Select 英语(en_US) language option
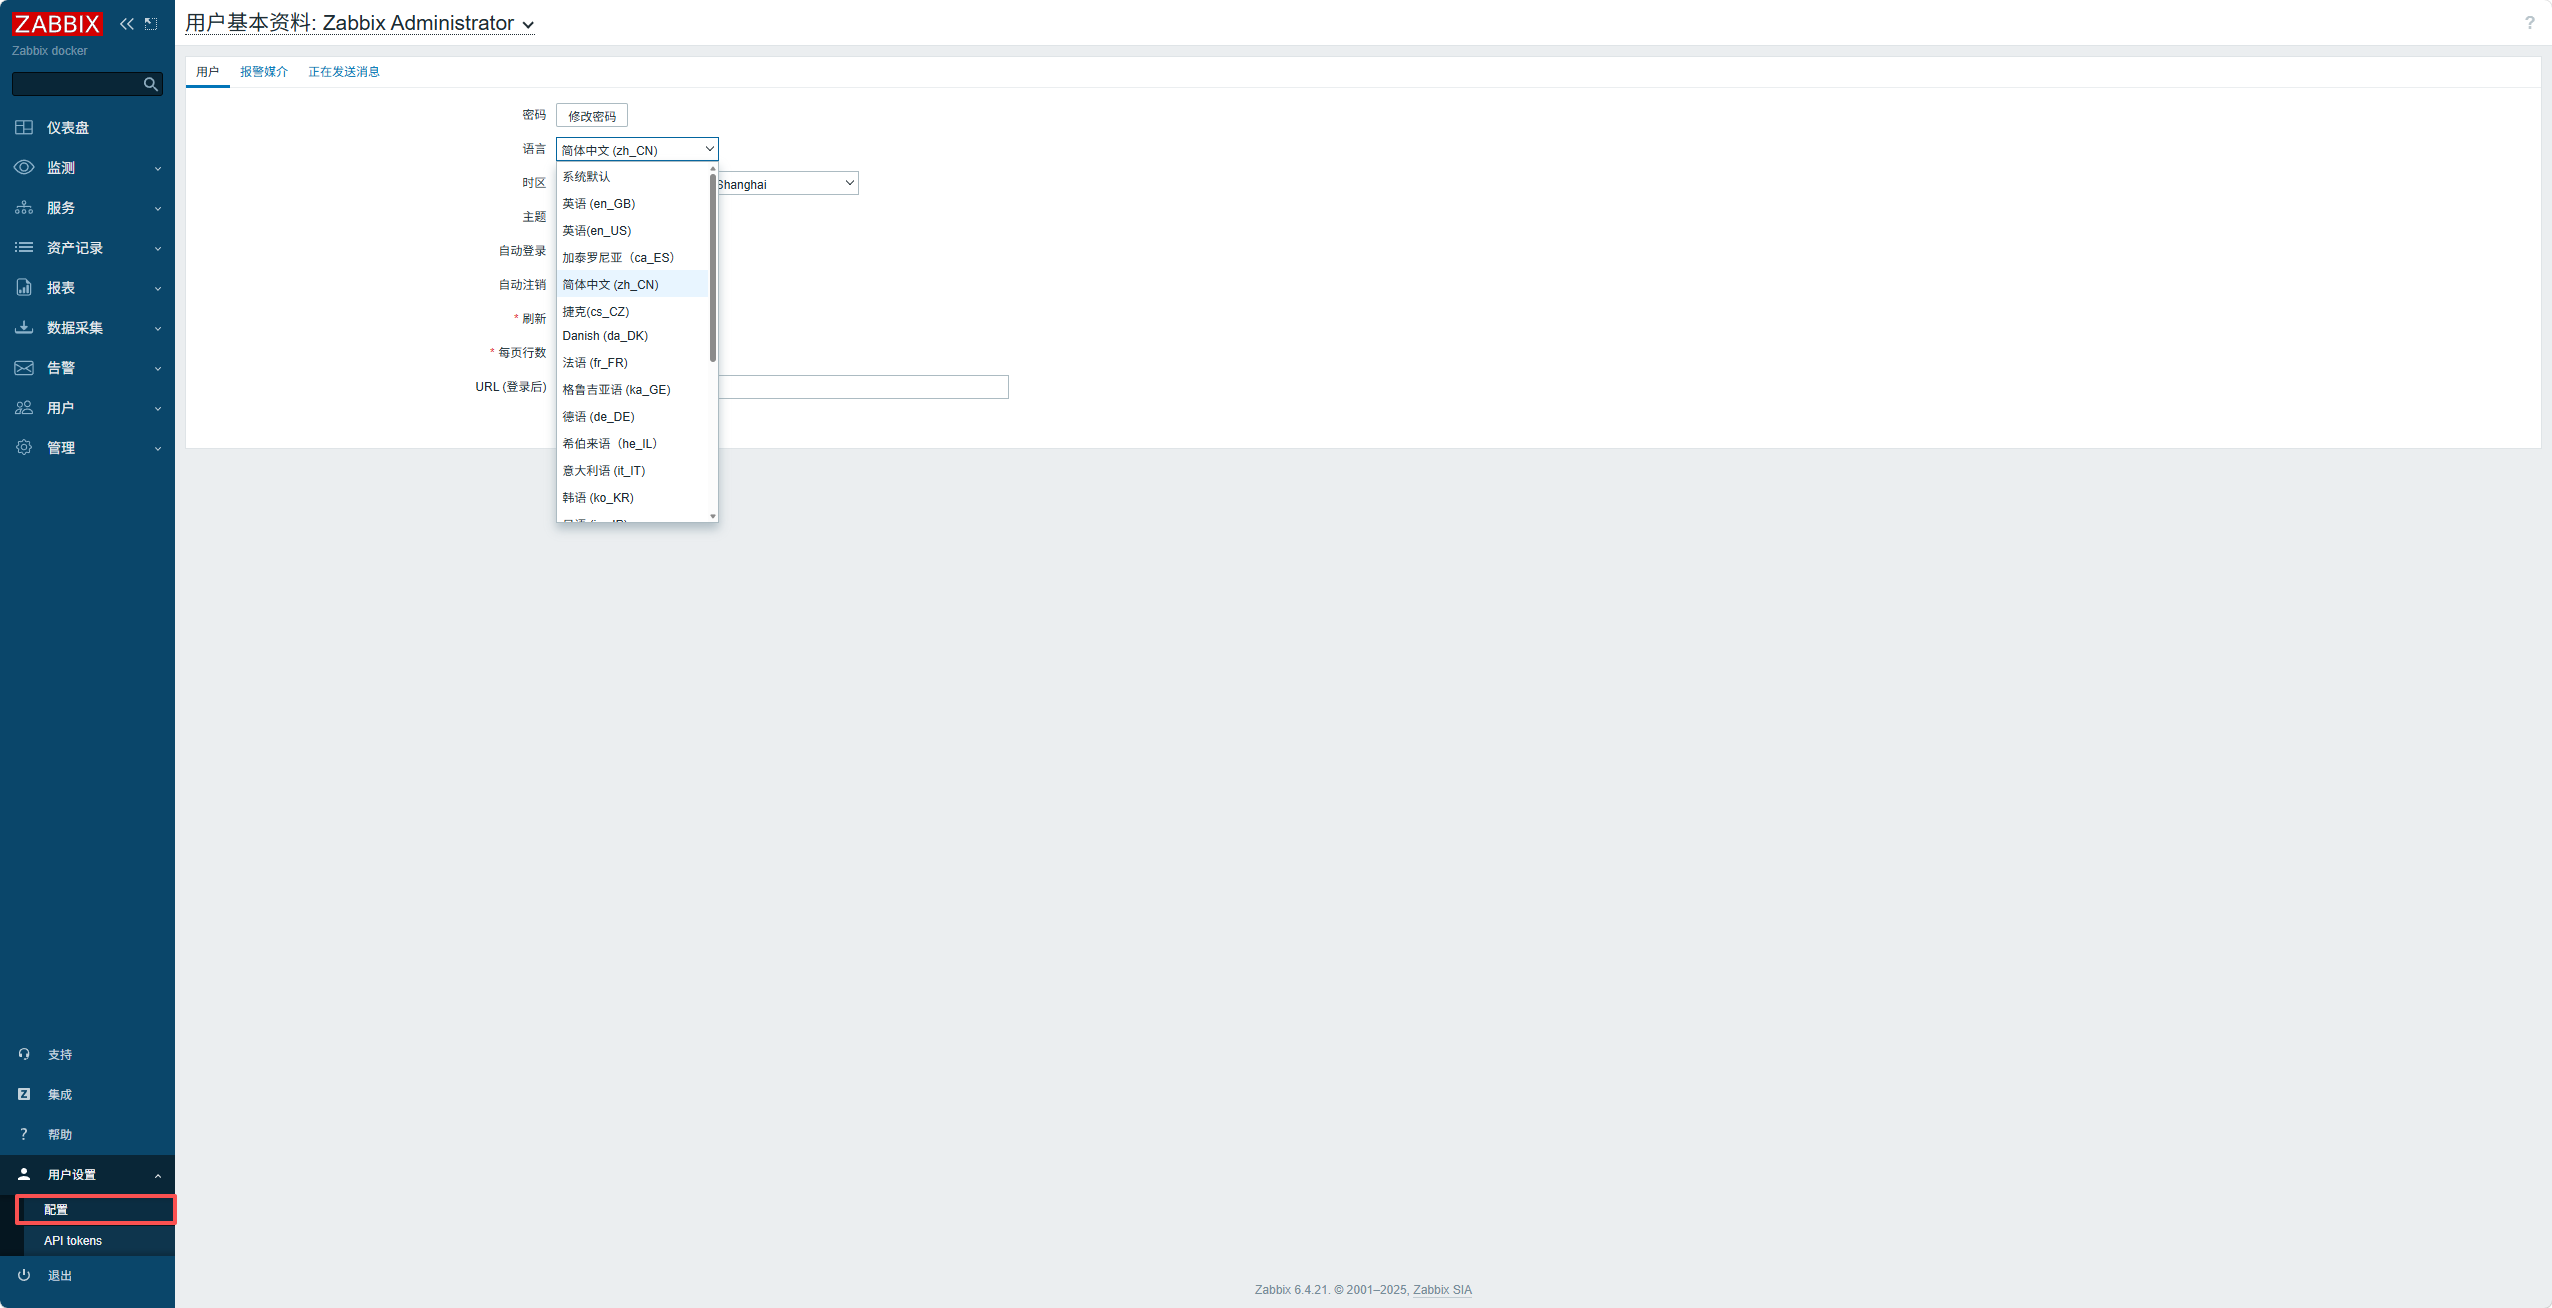2552x1308 pixels. 632,230
